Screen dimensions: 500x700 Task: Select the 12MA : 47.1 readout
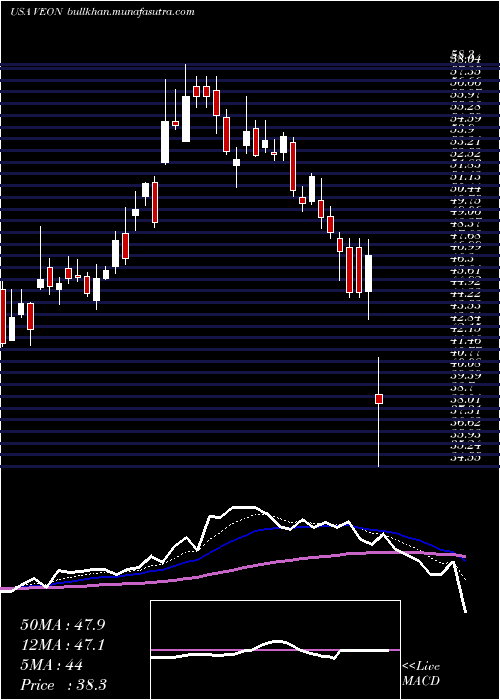coord(62,645)
